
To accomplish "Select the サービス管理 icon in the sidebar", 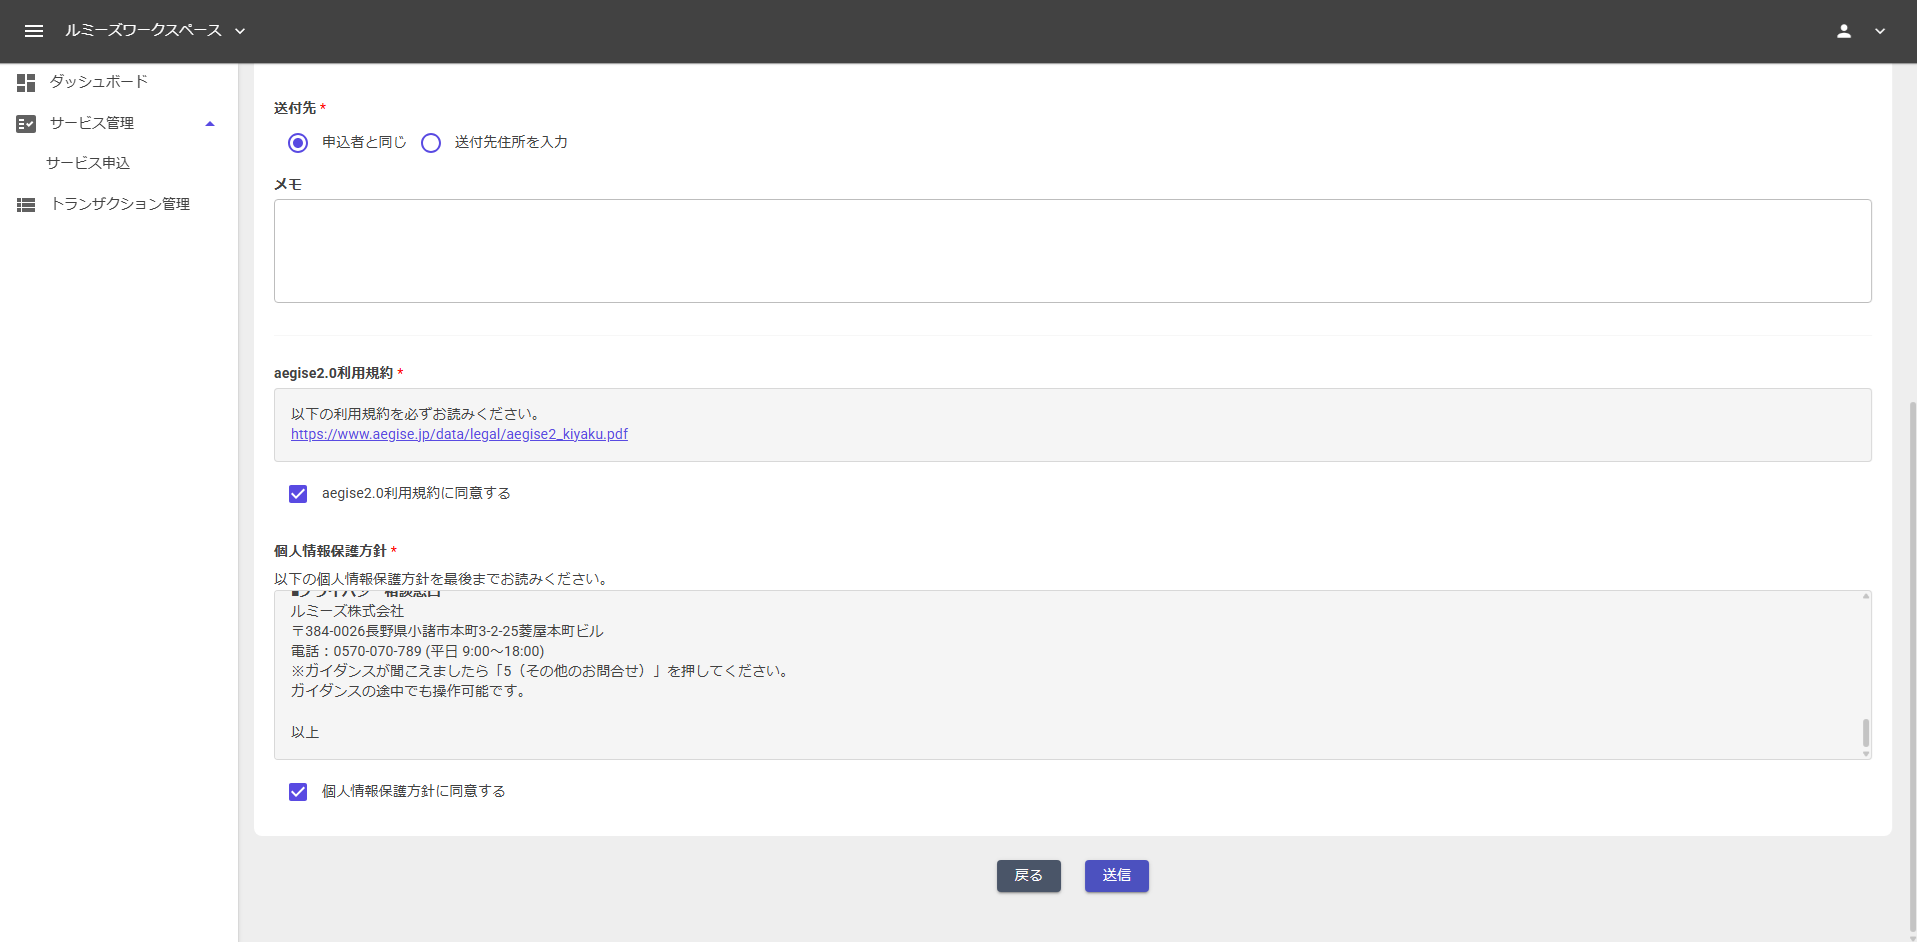I will coord(26,122).
